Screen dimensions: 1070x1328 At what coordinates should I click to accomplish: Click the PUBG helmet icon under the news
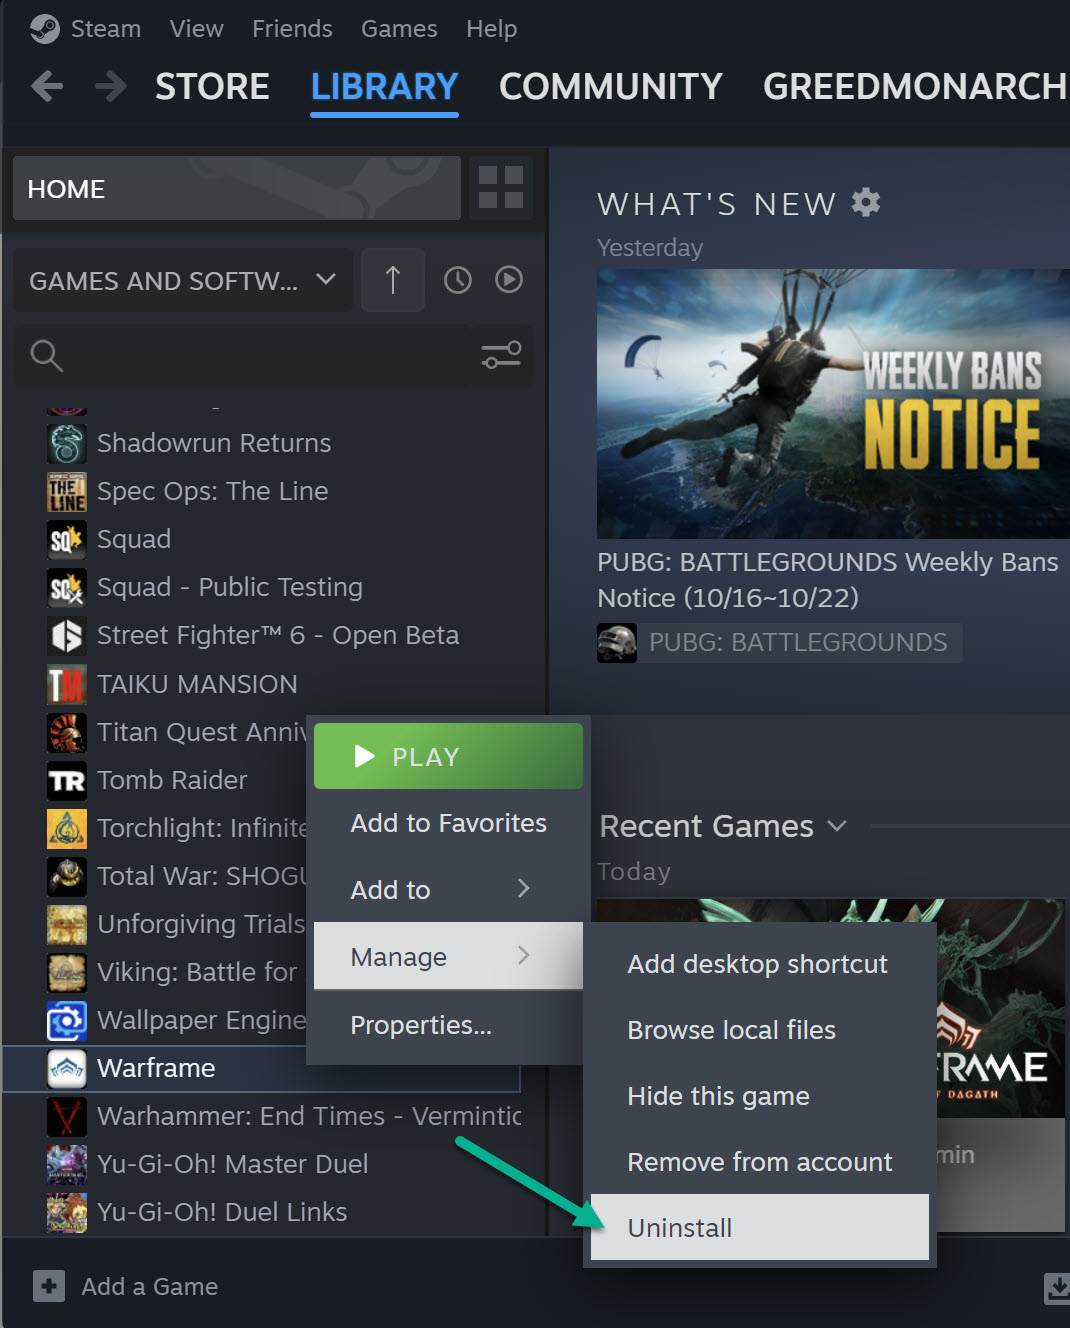pyautogui.click(x=617, y=642)
